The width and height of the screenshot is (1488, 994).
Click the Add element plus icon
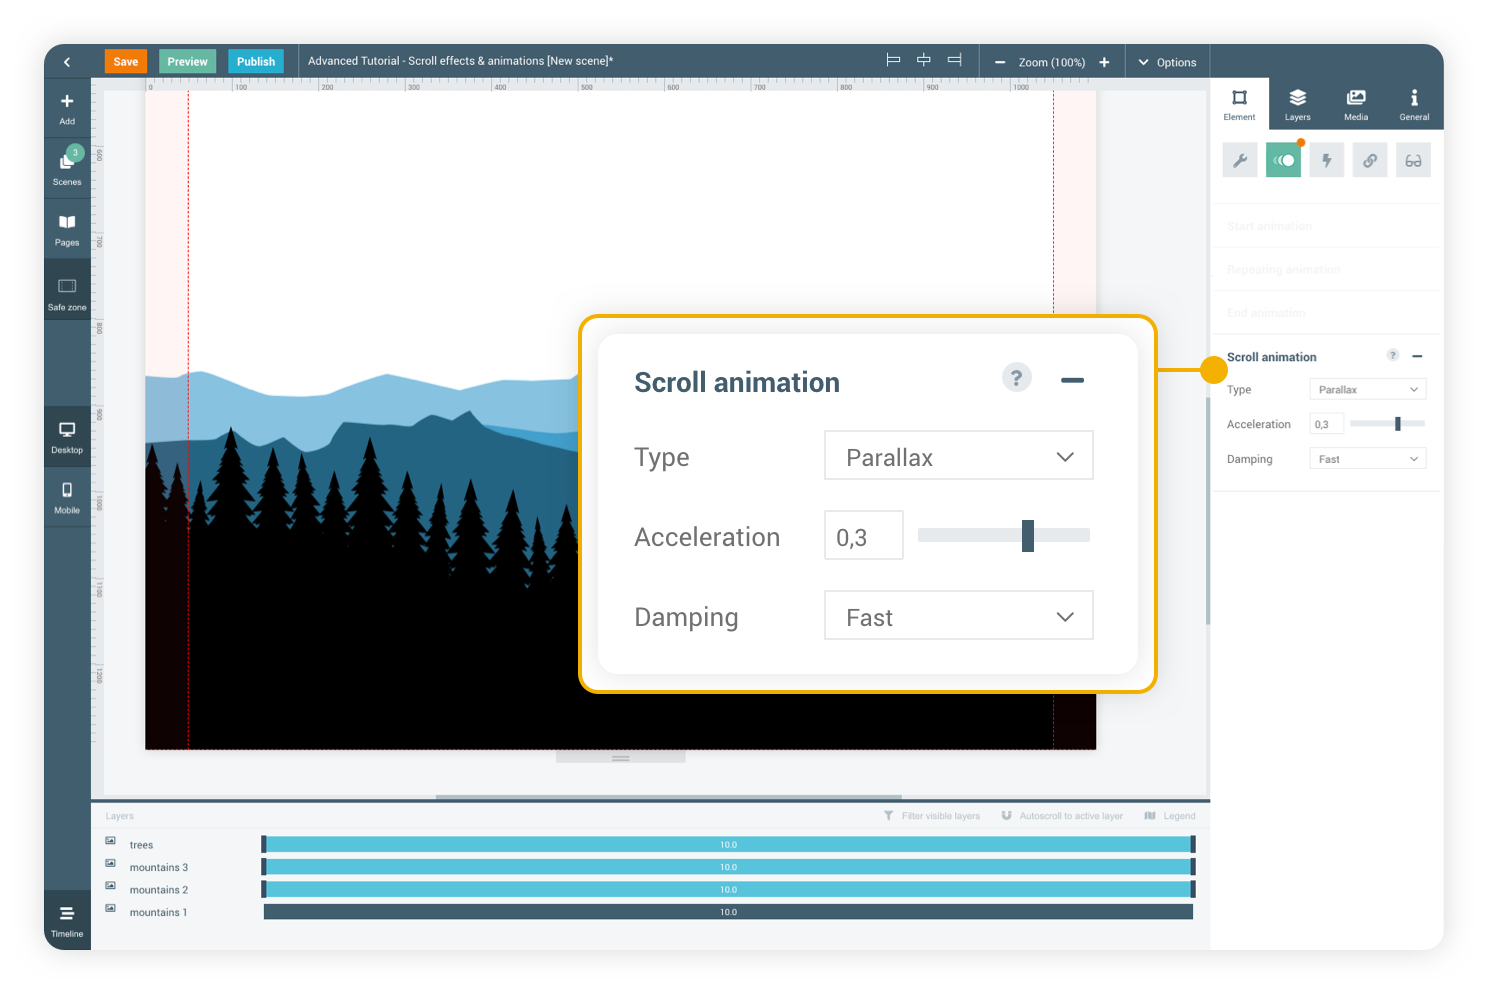67,107
